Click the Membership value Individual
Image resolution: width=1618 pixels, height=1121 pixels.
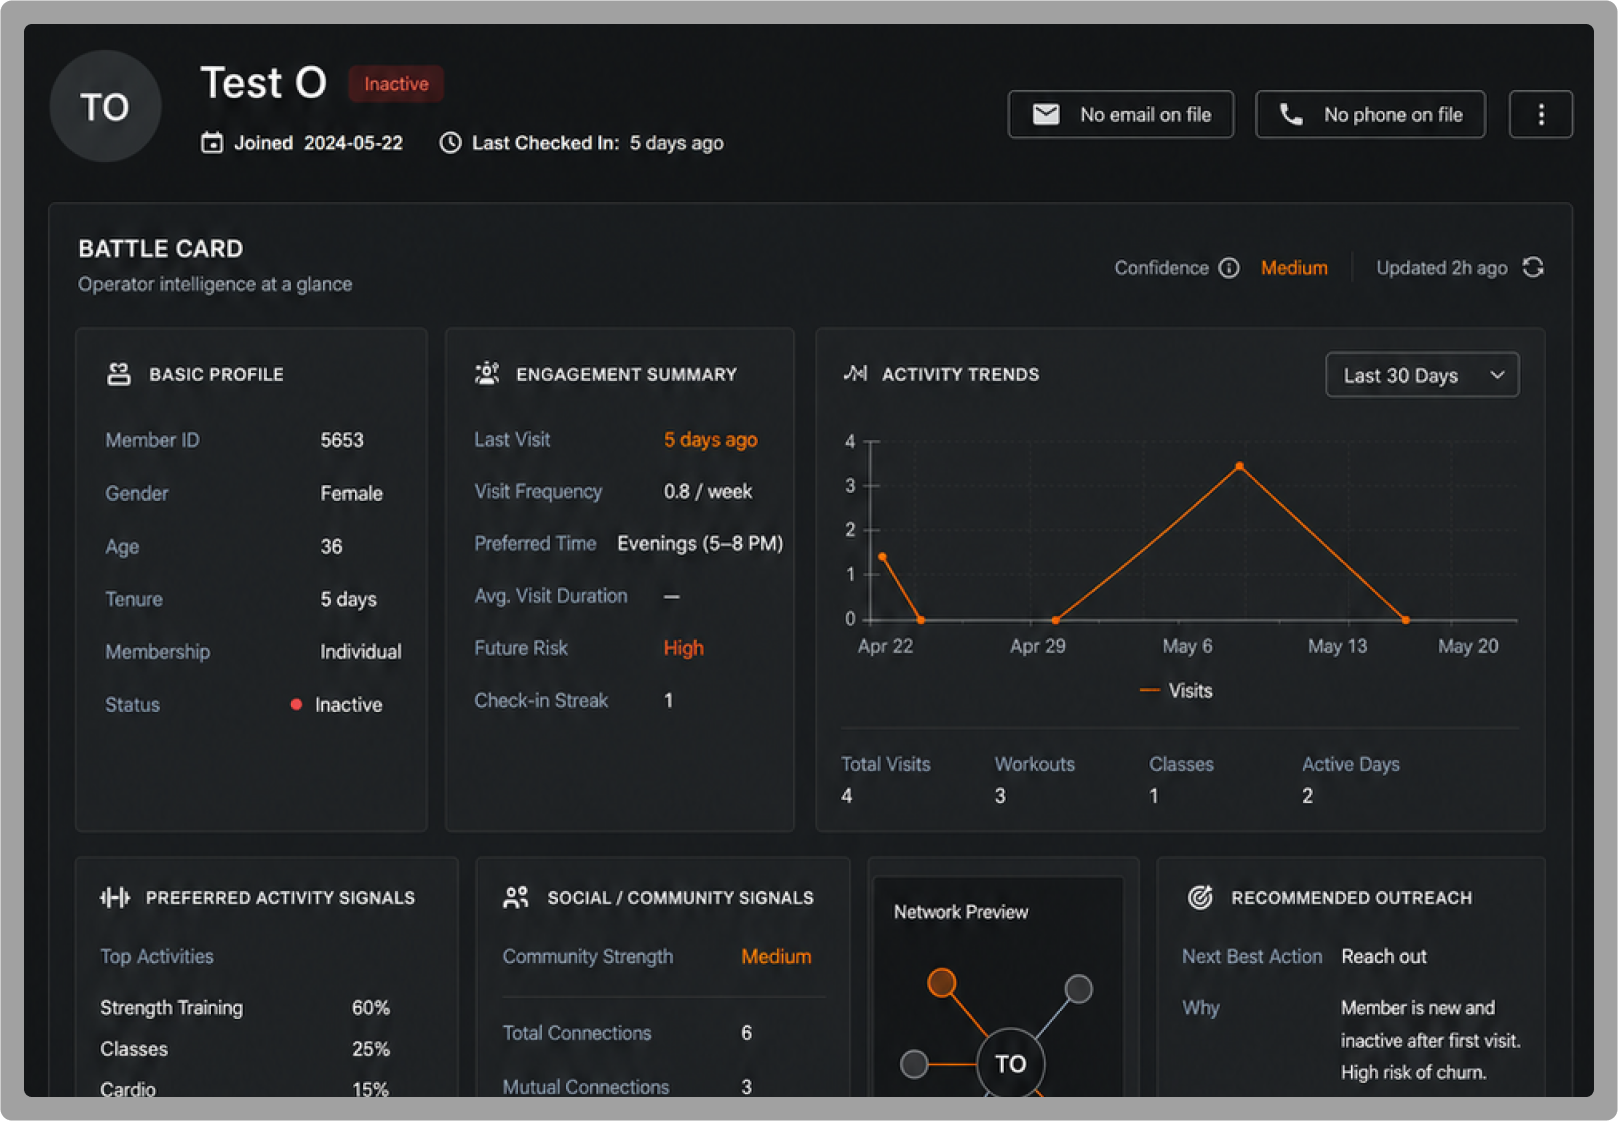pyautogui.click(x=361, y=652)
